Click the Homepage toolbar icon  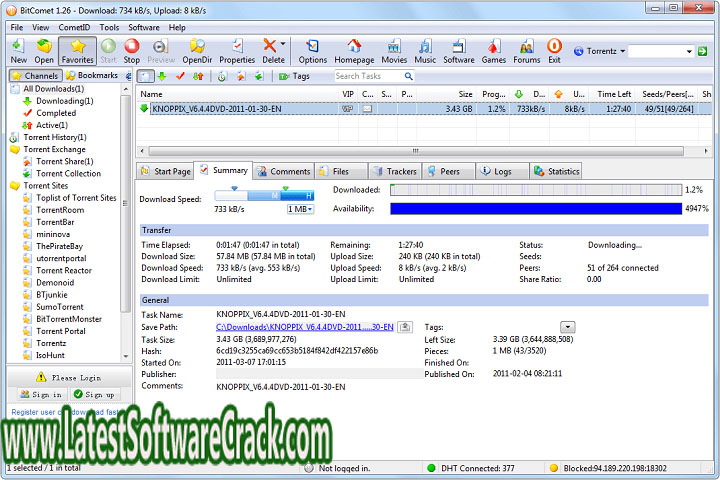click(x=353, y=50)
